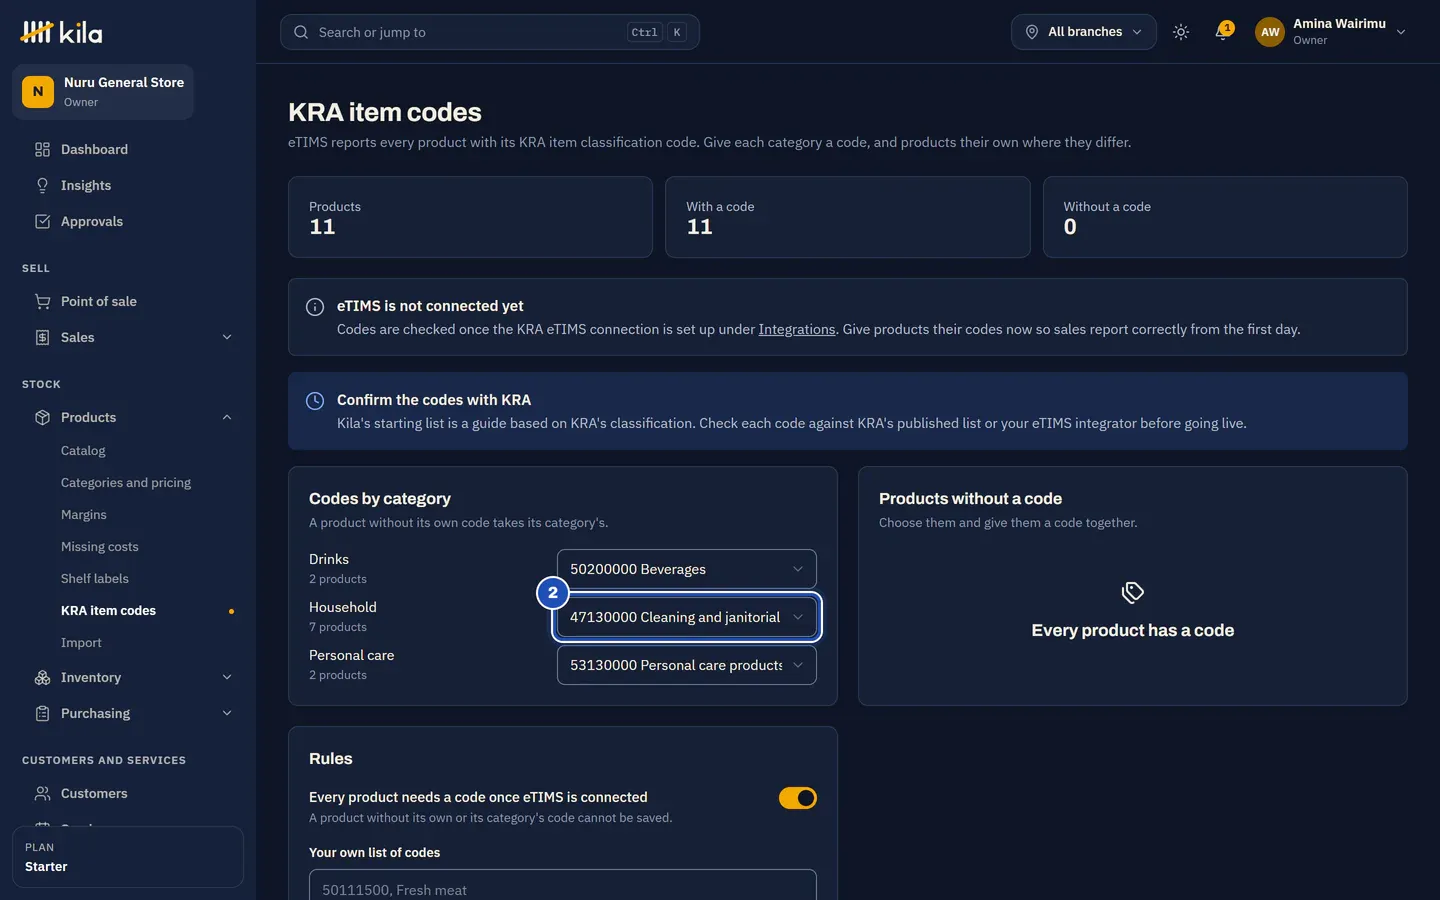Screen dimensions: 1440x900
Task: Click the 'Your own list of codes' input
Action: pyautogui.click(x=563, y=885)
